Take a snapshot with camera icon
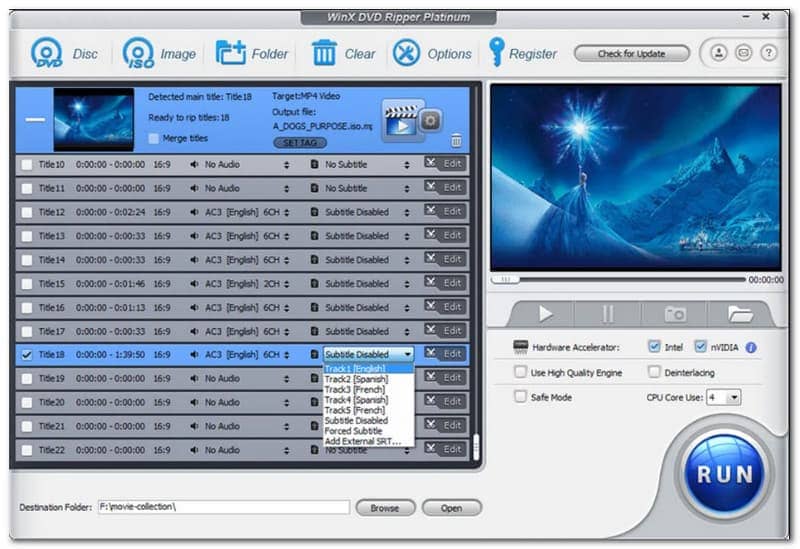The height and width of the screenshot is (549, 800). pyautogui.click(x=674, y=314)
